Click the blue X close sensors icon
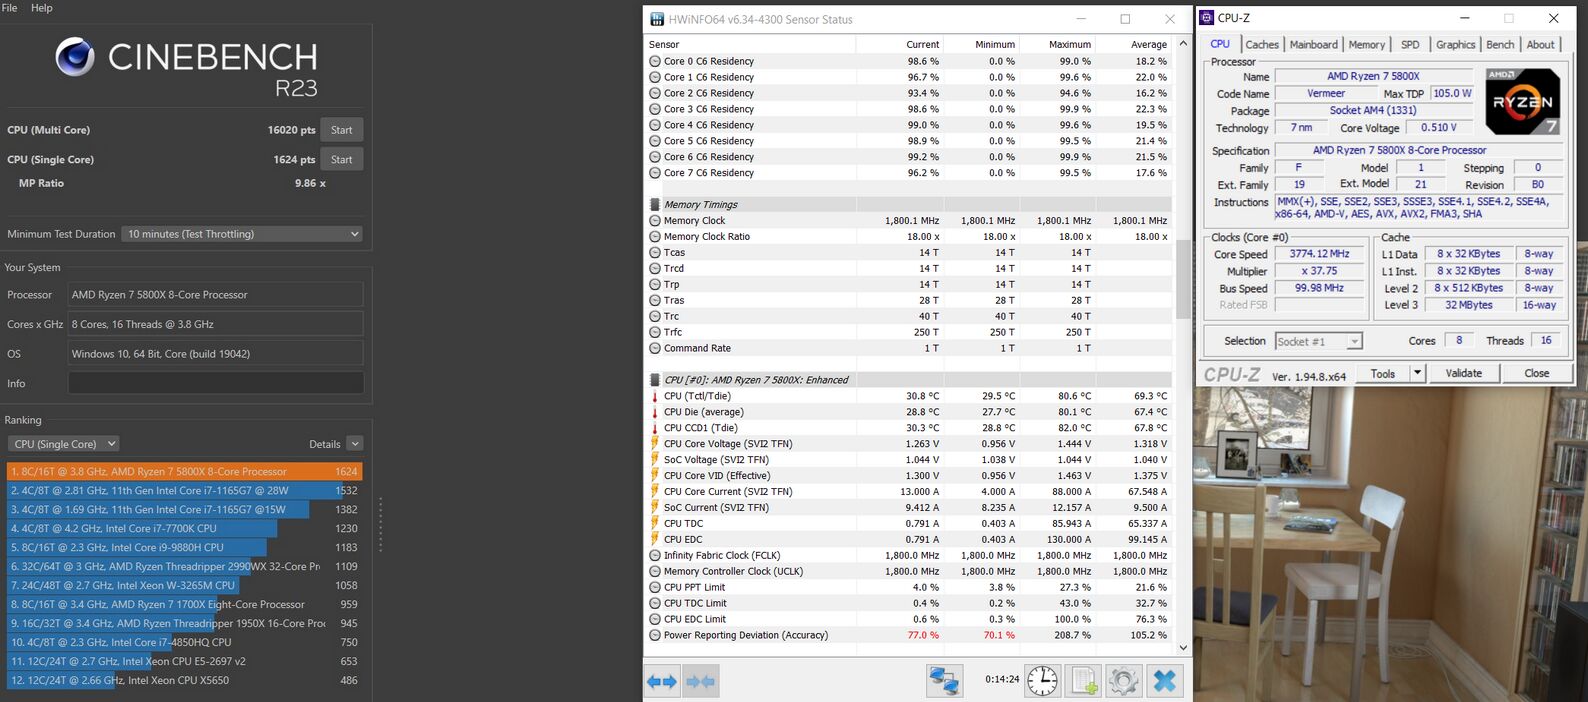 coord(1164,681)
